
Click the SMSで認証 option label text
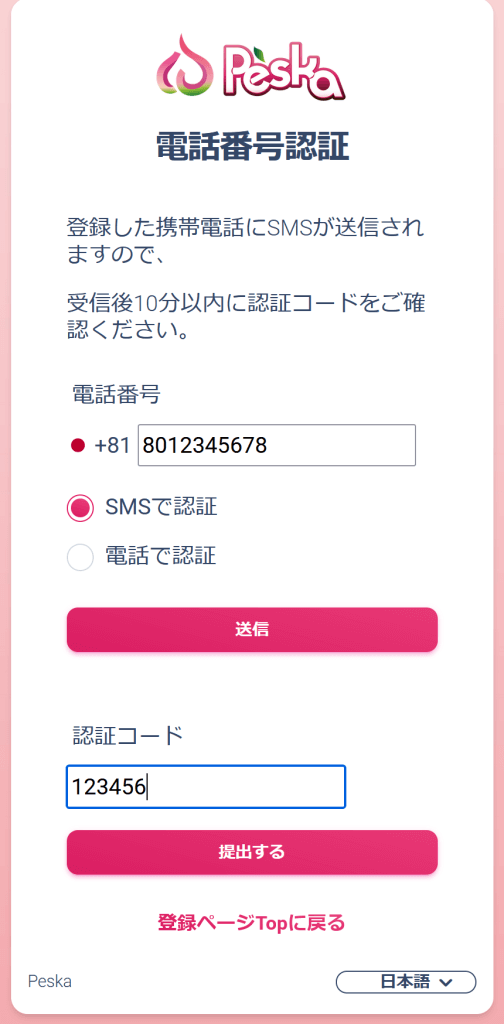pyautogui.click(x=161, y=507)
